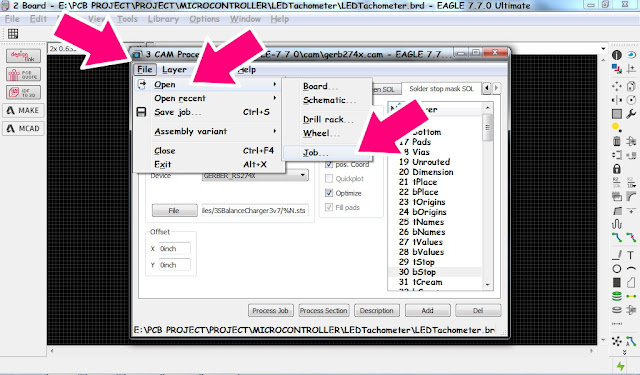Select the Via tool icon
Viewport: 640px width, 375px height.
point(617,296)
